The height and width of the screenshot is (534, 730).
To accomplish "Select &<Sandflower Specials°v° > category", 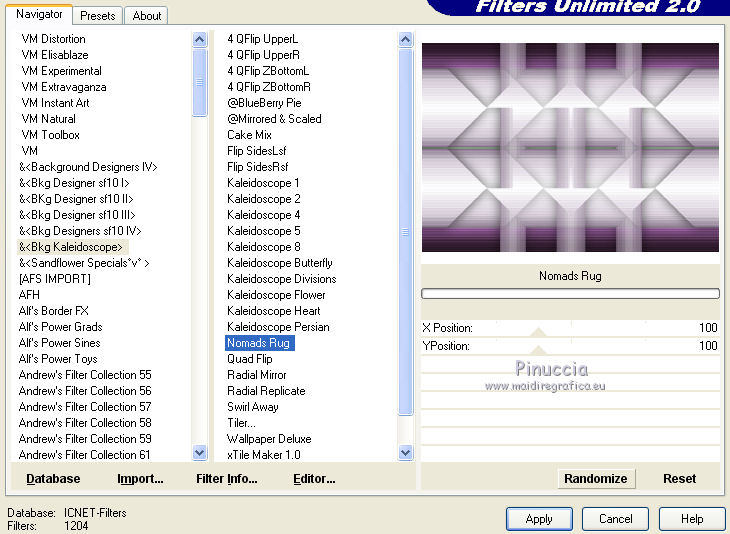I will [84, 263].
